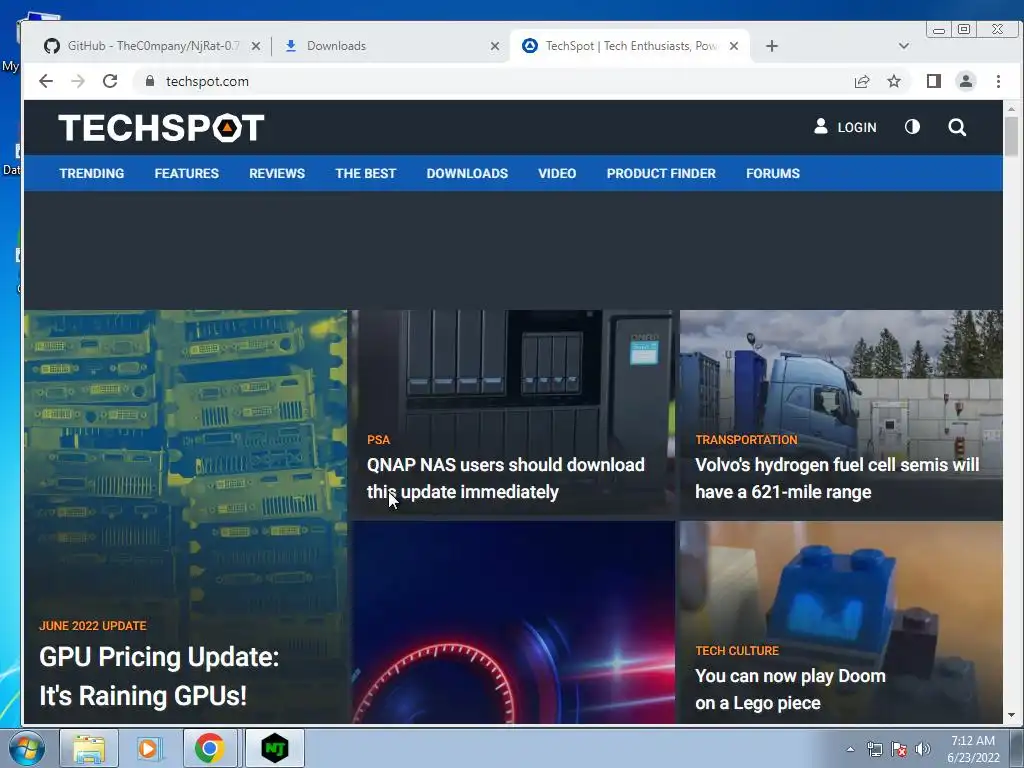1024x768 pixels.
Task: Open the TRENDING menu
Action: coord(91,173)
